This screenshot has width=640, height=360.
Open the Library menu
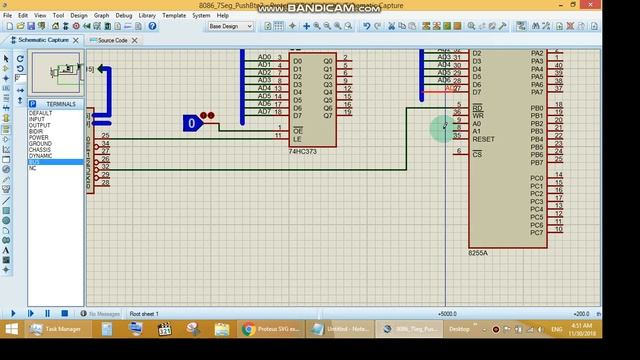click(147, 15)
